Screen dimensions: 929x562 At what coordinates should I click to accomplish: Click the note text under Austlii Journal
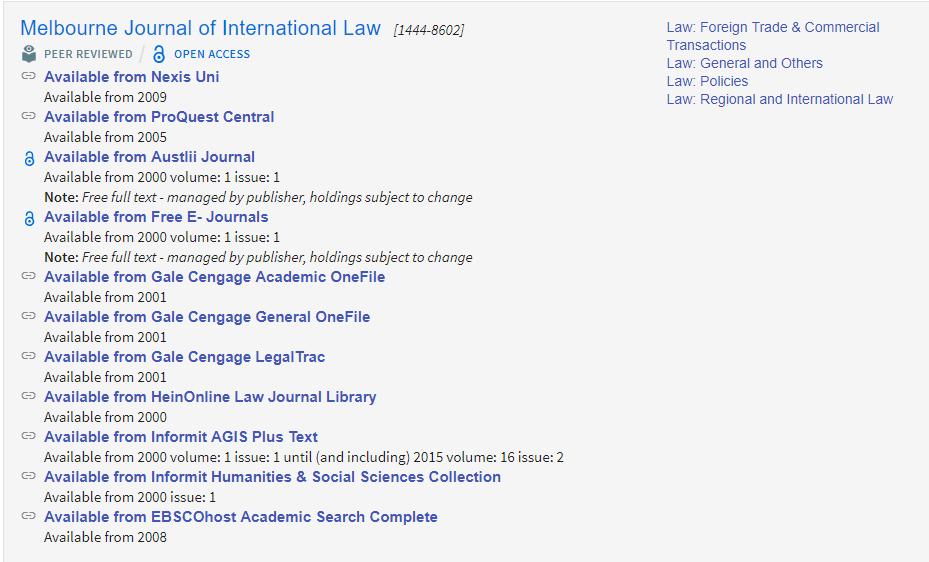coord(258,197)
